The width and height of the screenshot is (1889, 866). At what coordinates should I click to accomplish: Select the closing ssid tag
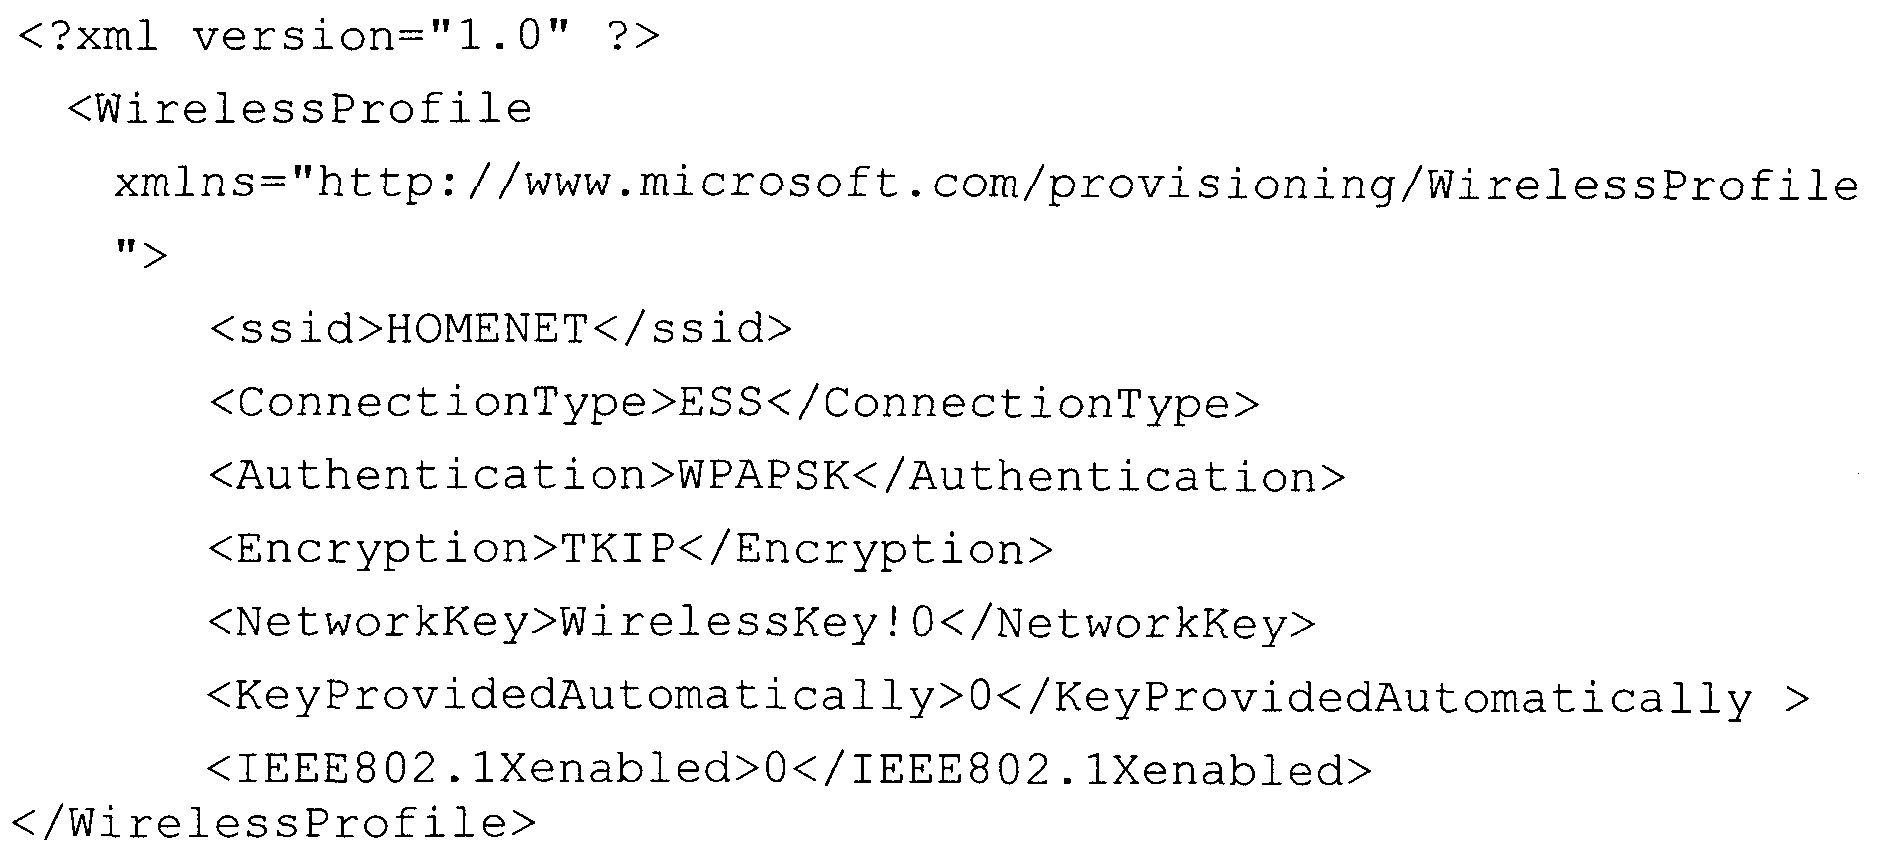click(692, 329)
